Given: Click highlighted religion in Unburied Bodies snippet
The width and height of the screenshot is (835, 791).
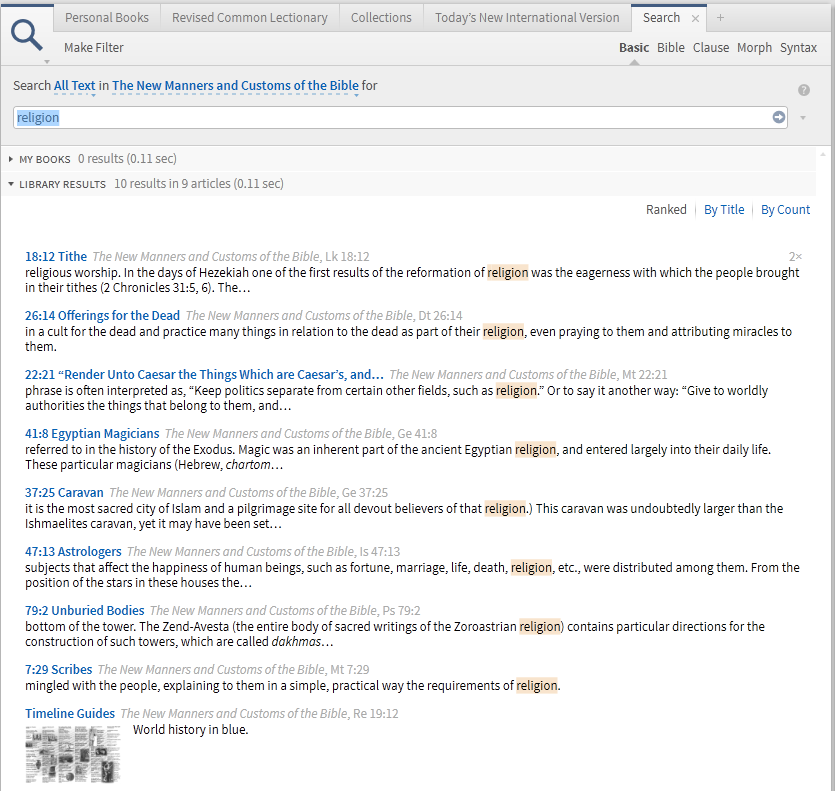Looking at the screenshot, I should pyautogui.click(x=539, y=626).
